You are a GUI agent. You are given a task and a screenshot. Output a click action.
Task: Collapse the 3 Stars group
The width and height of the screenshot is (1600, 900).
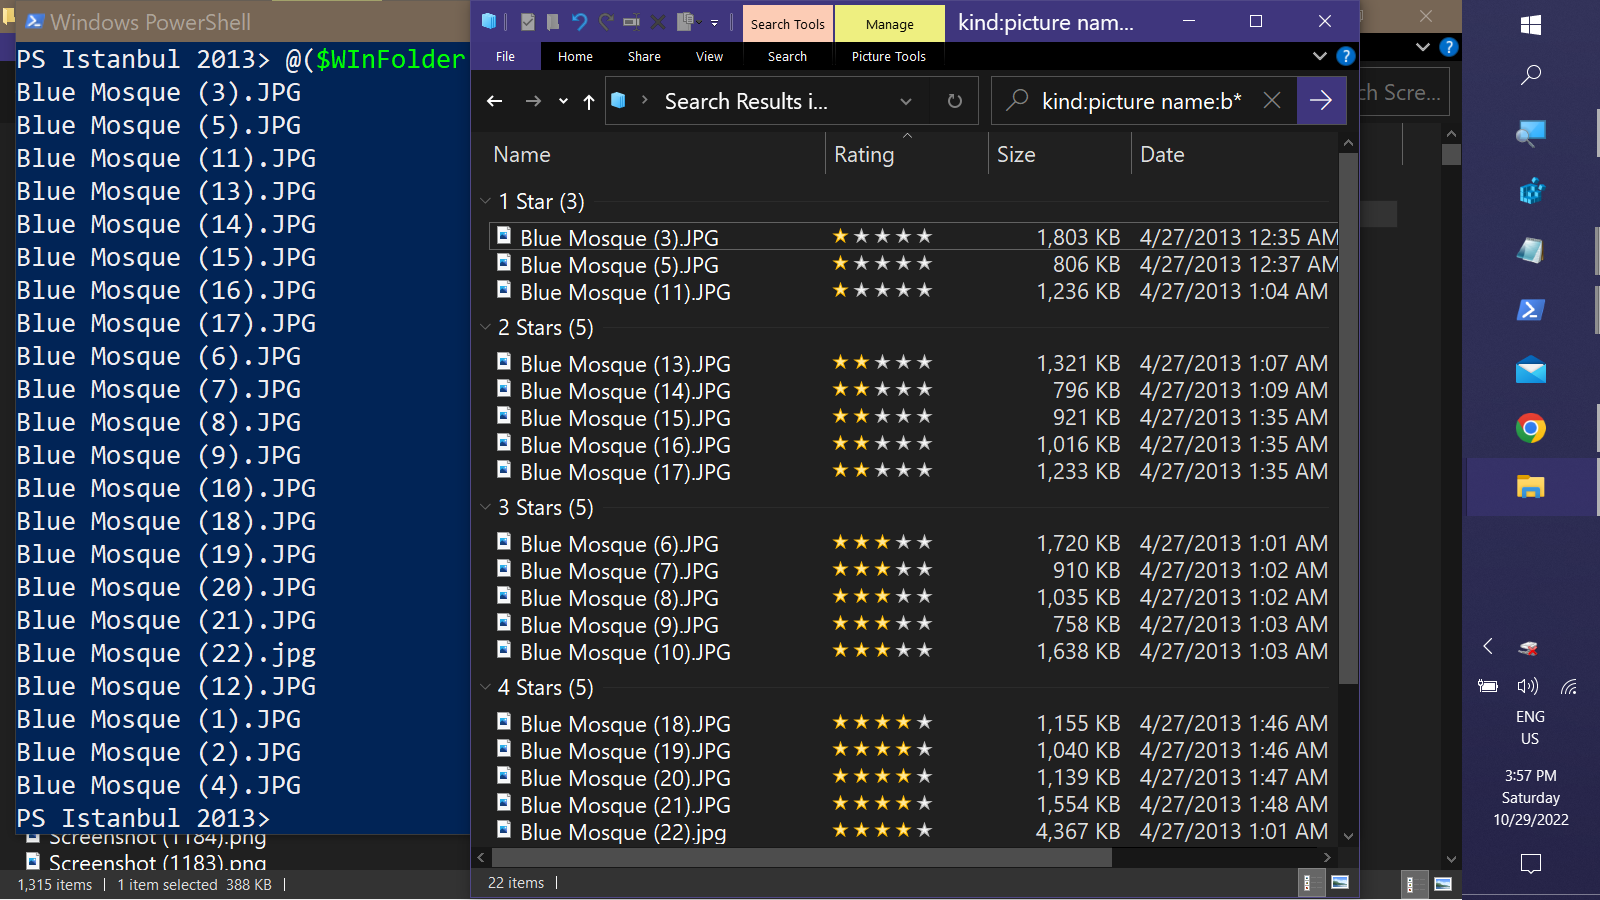click(486, 507)
